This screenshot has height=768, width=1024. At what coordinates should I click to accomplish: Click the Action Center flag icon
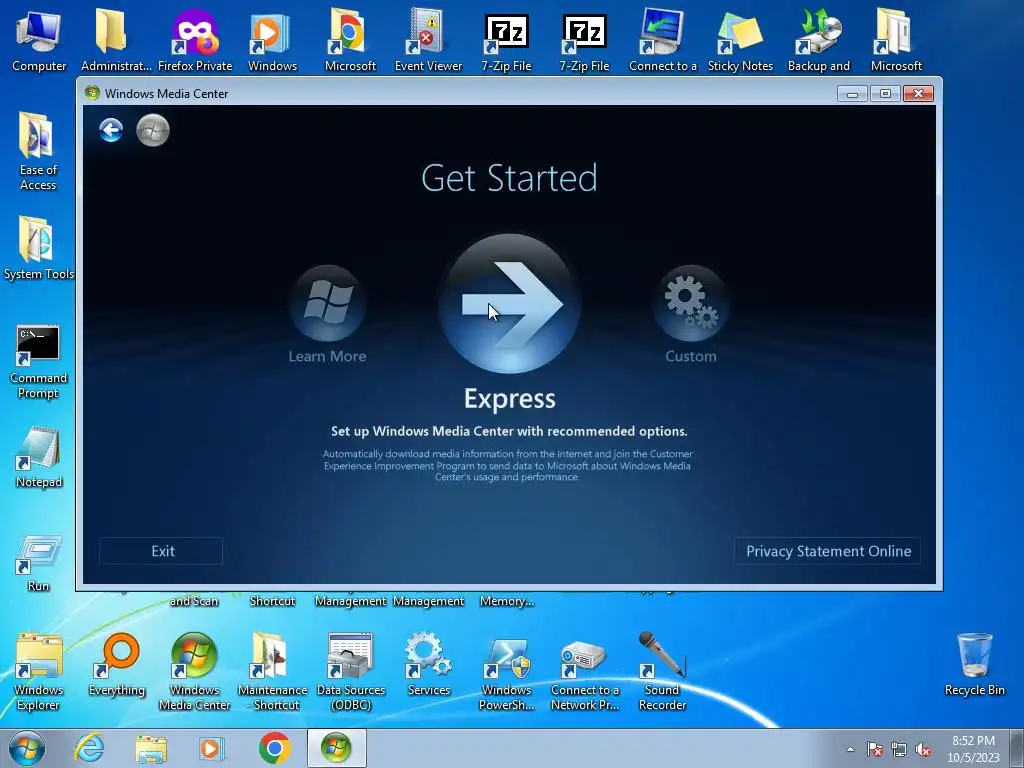pos(875,750)
